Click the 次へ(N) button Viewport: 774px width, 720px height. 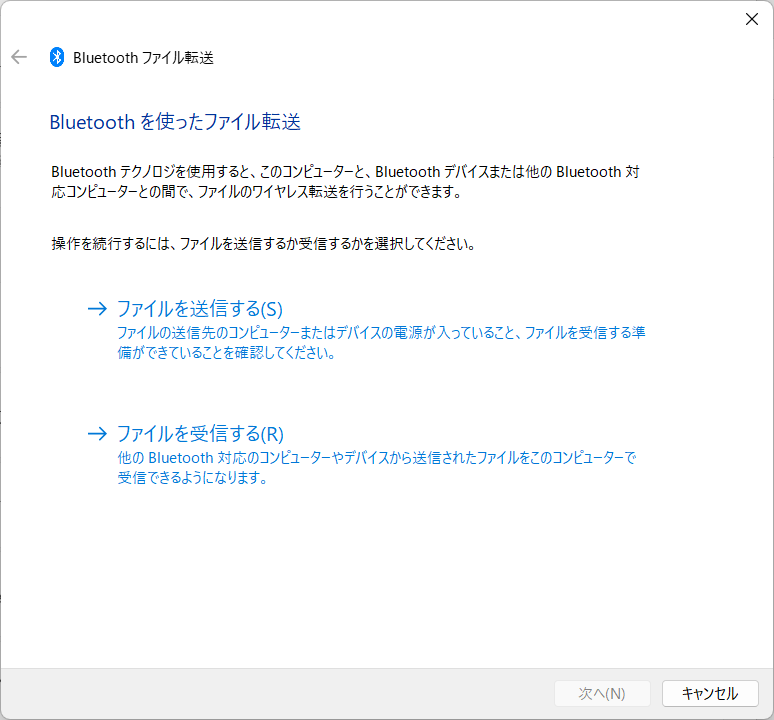(602, 693)
